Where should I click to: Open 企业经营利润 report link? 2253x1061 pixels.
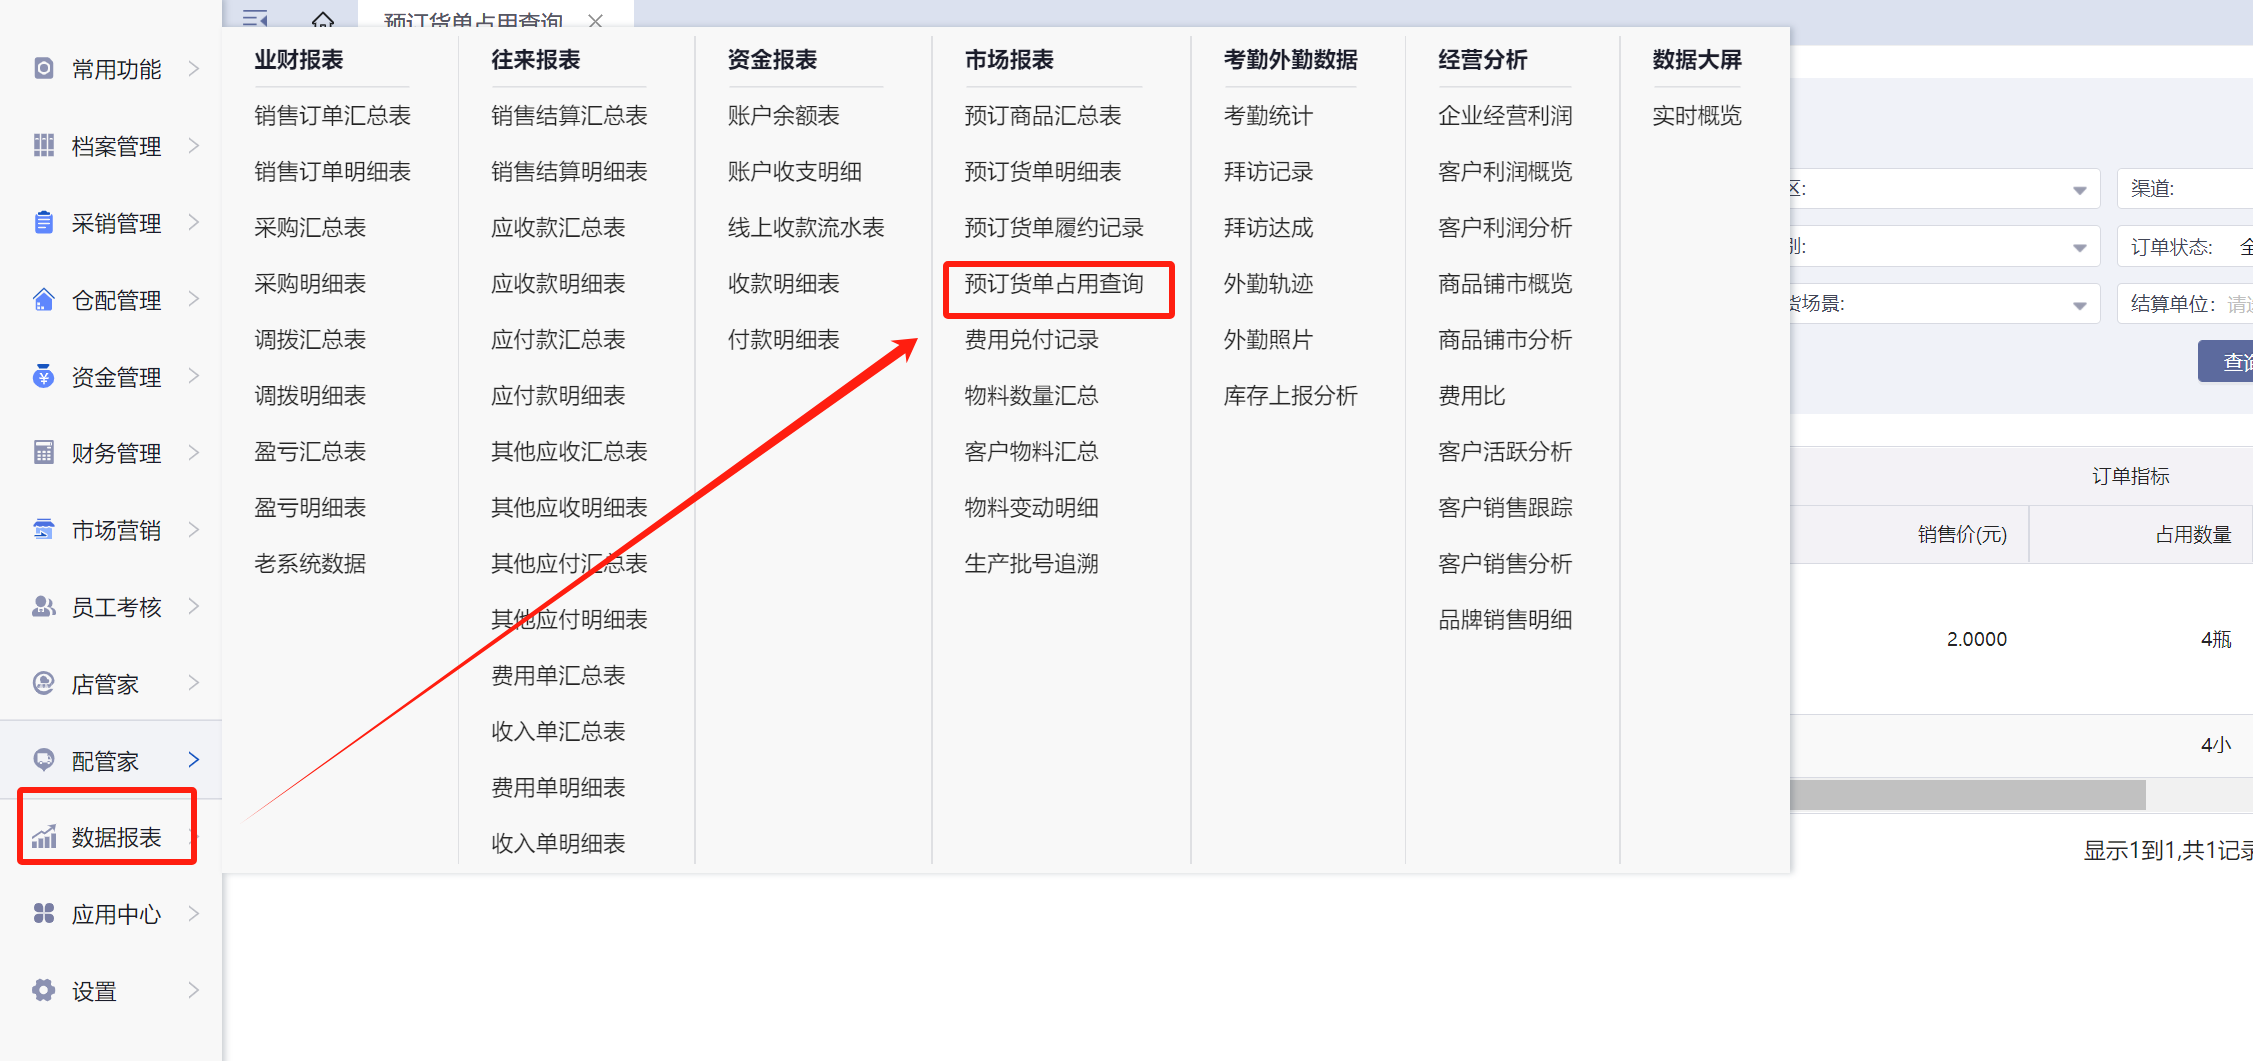tap(1504, 116)
